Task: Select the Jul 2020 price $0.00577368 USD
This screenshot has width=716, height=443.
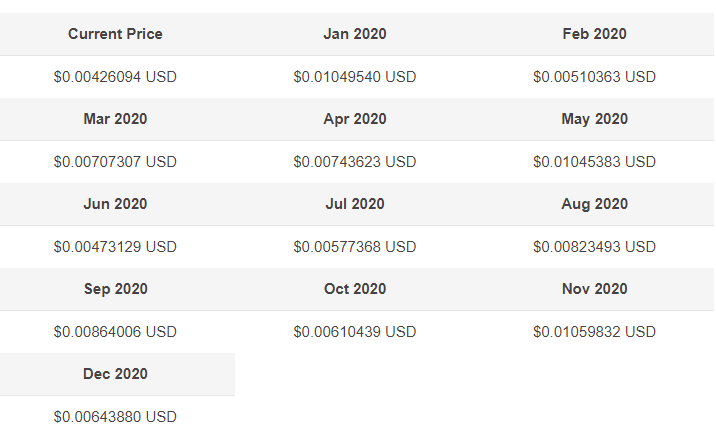Action: tap(355, 247)
